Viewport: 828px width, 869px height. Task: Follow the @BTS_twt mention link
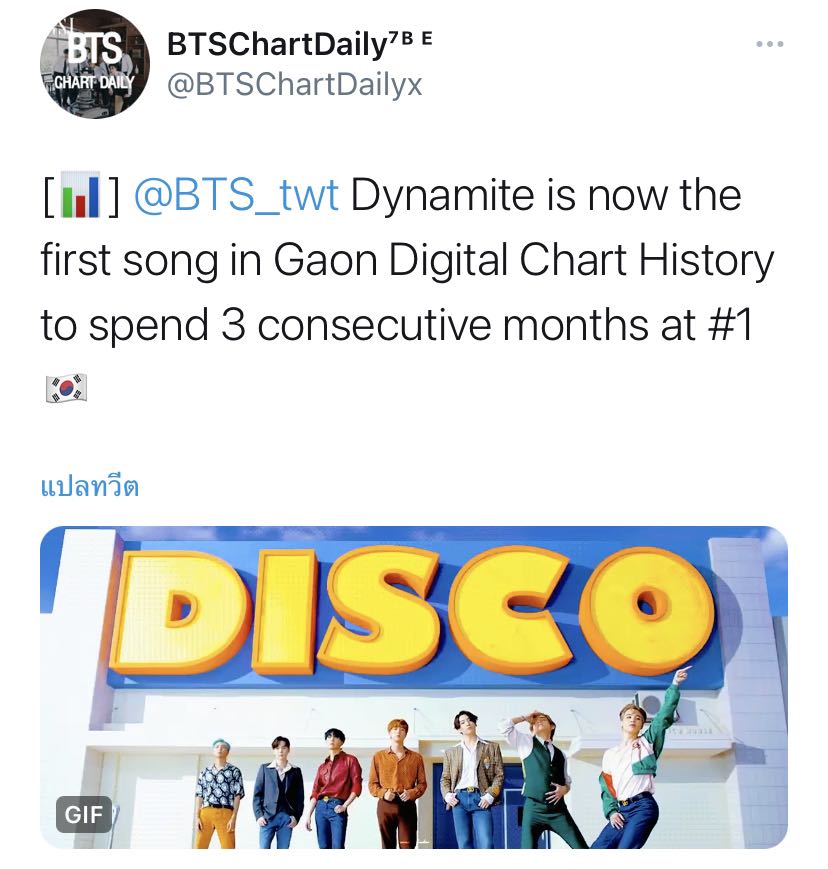click(x=236, y=196)
